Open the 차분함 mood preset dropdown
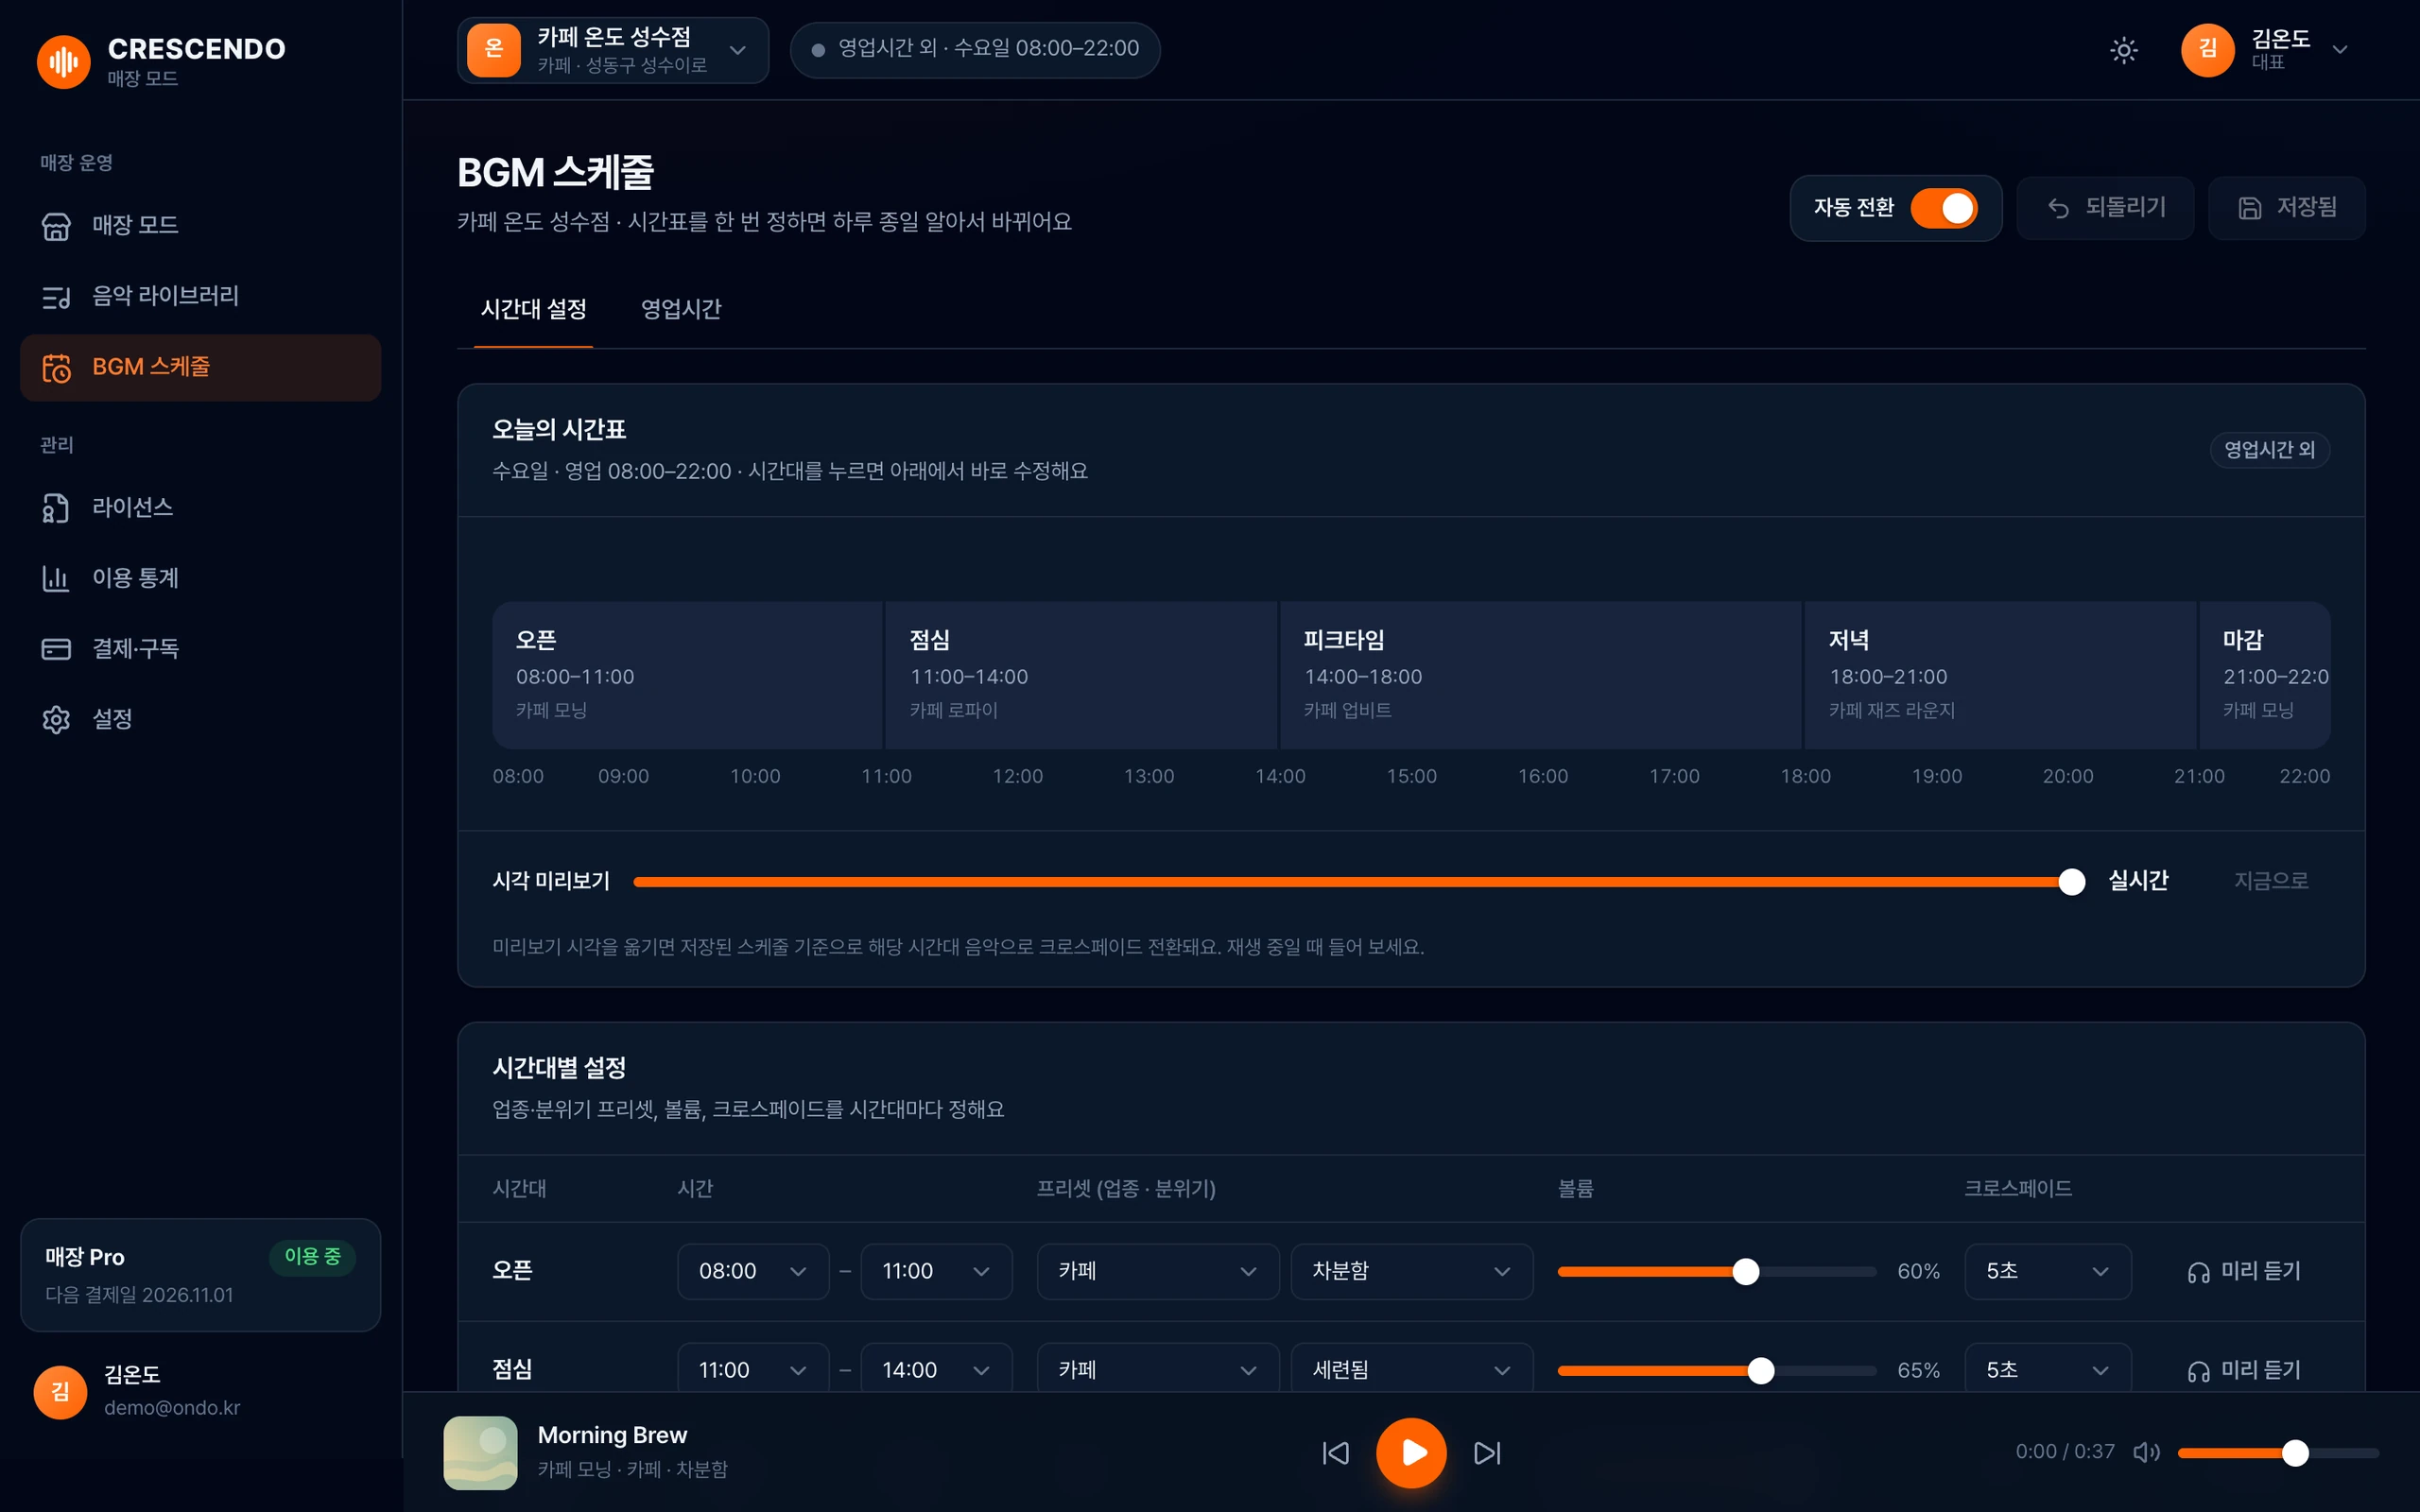This screenshot has width=2420, height=1512. point(1411,1271)
